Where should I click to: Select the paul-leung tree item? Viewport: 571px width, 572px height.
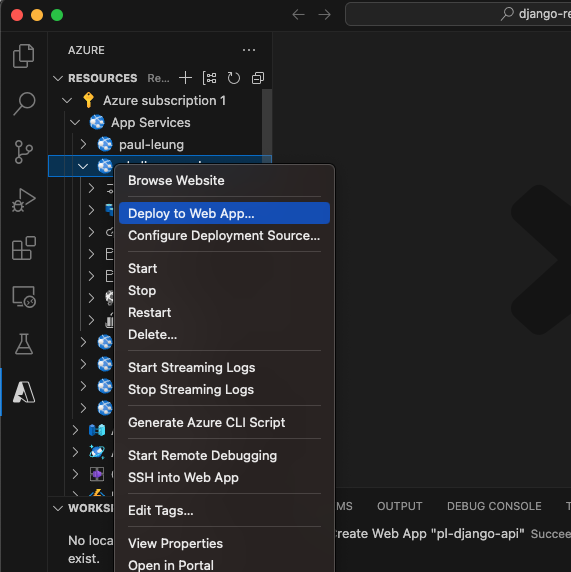155,144
